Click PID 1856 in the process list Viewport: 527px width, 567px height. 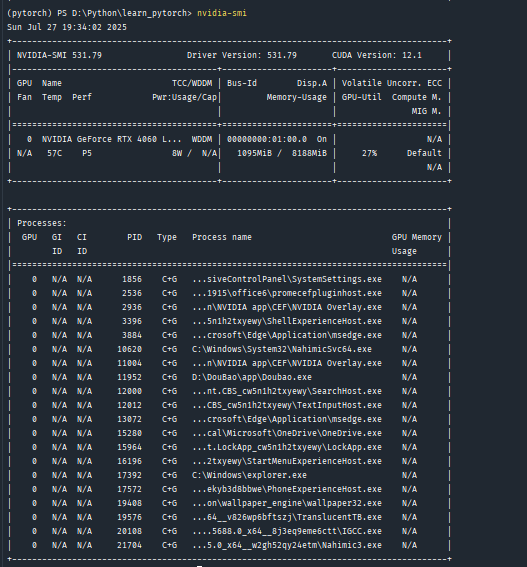(132, 280)
